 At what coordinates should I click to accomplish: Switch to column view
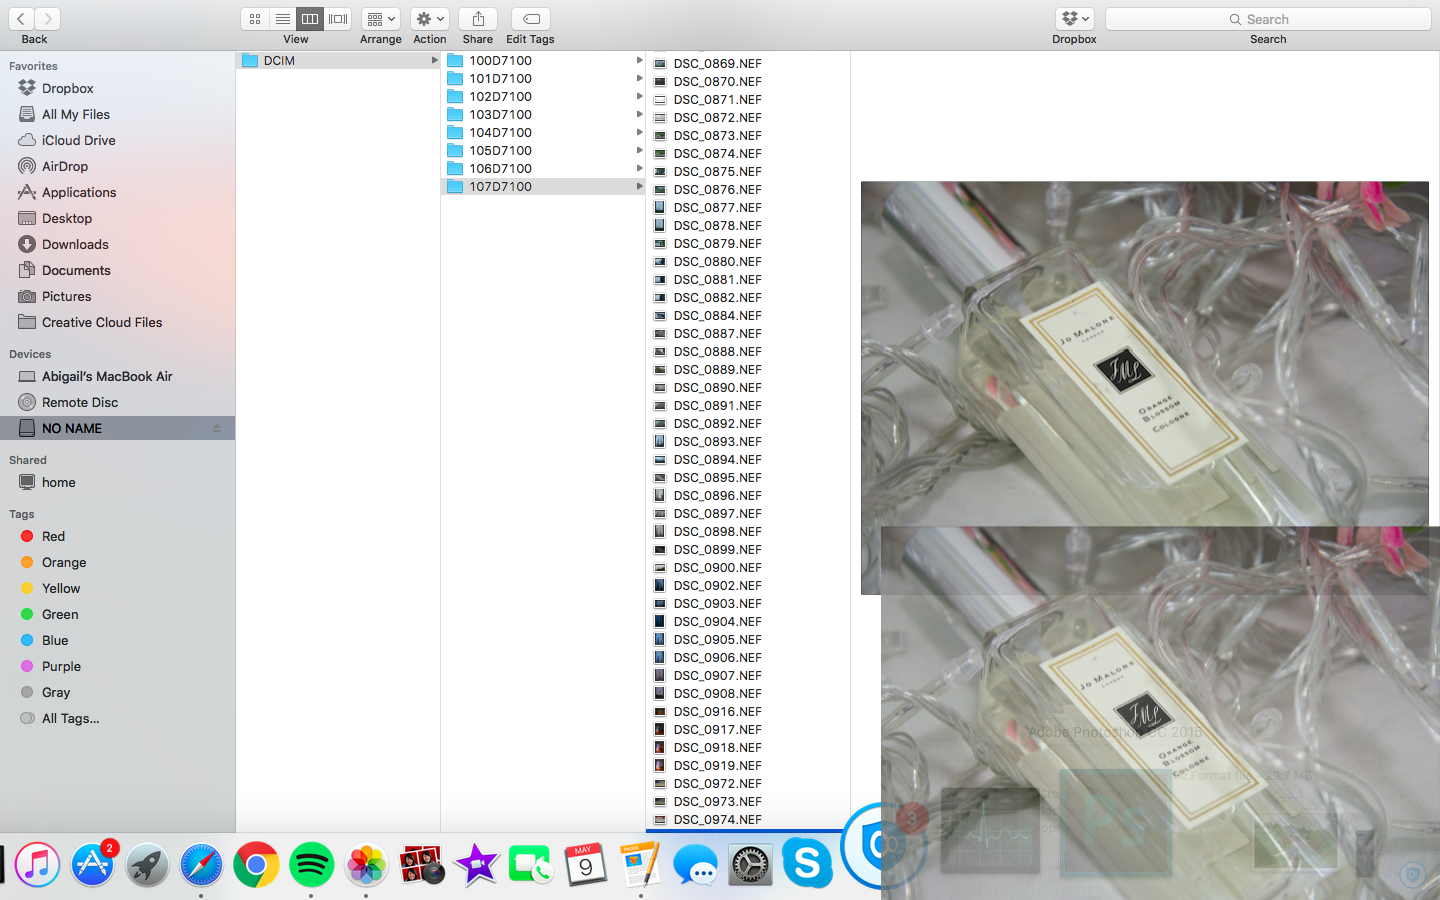click(x=310, y=19)
